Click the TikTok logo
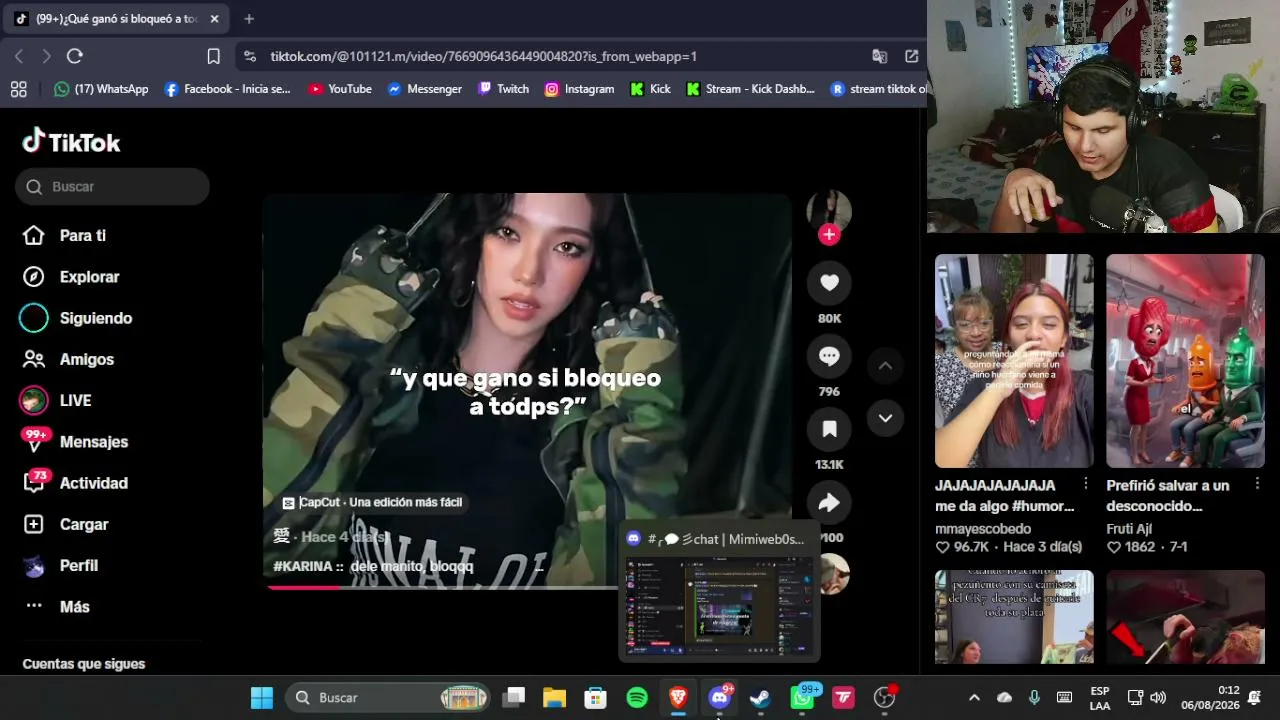This screenshot has width=1280, height=720. [x=71, y=142]
